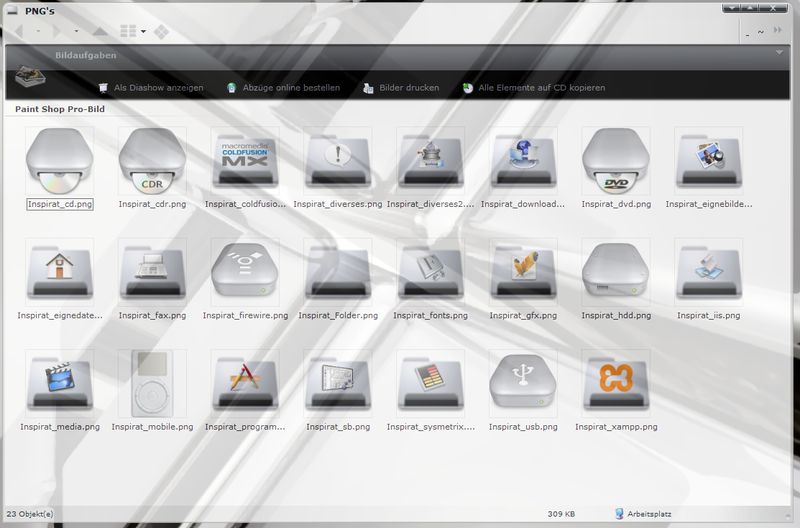Click Arbeitsplatz in the status bar
Viewport: 800px width, 528px height.
(650, 514)
